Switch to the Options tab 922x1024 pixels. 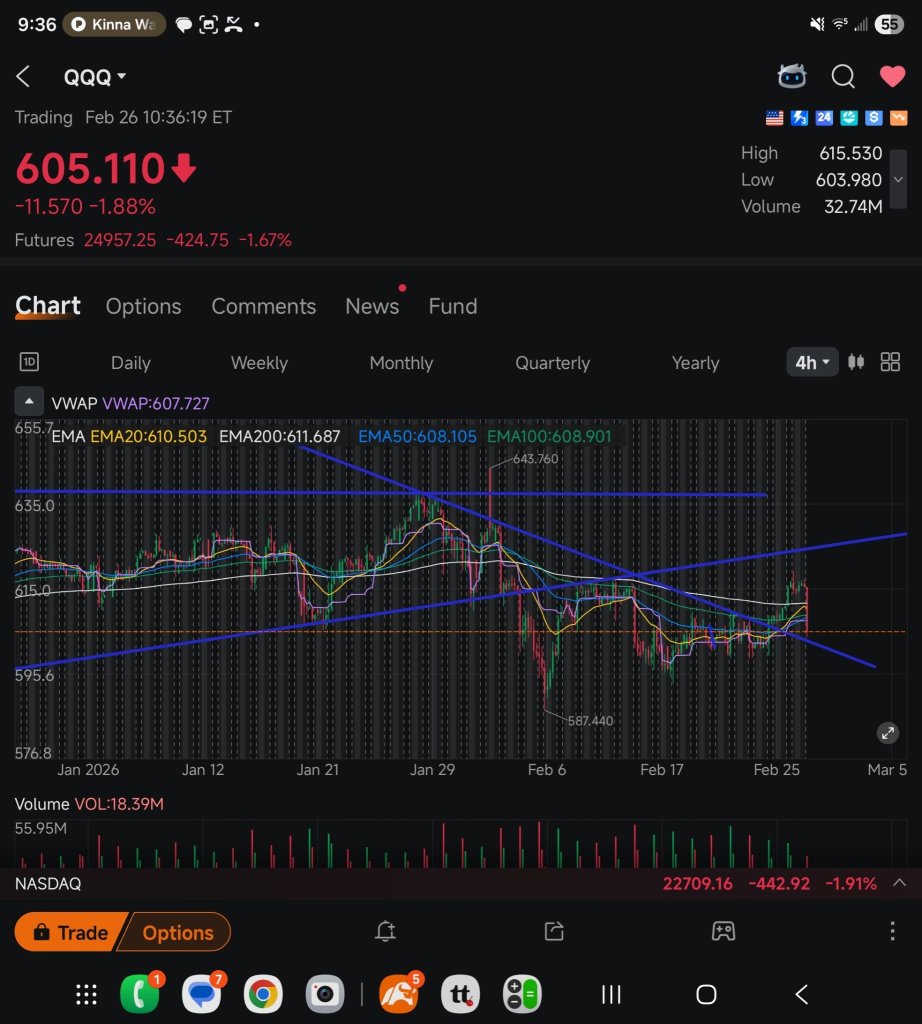(144, 306)
